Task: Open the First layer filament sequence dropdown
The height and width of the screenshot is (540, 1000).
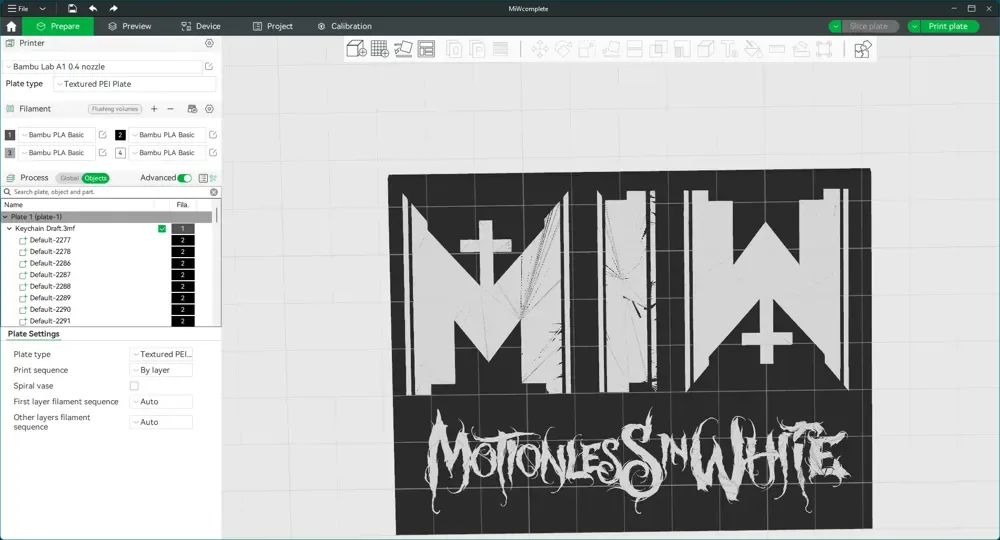Action: pos(161,402)
